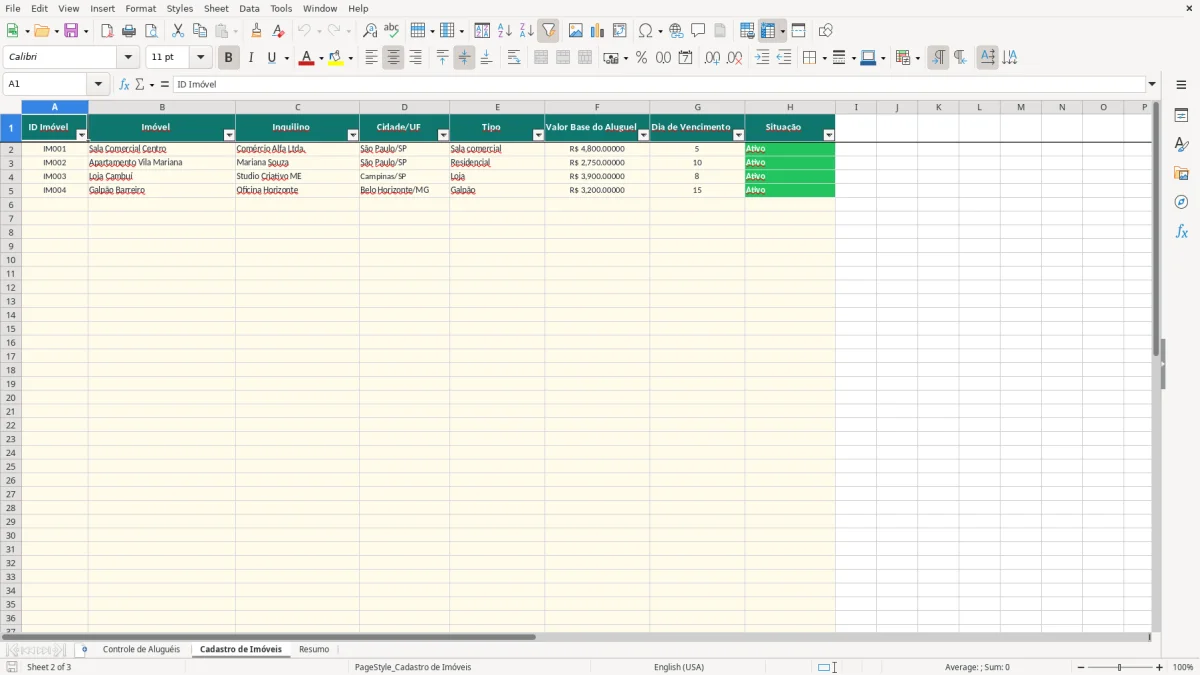The height and width of the screenshot is (675, 1200).
Task: Cut selection with the scissors icon
Action: tap(178, 31)
